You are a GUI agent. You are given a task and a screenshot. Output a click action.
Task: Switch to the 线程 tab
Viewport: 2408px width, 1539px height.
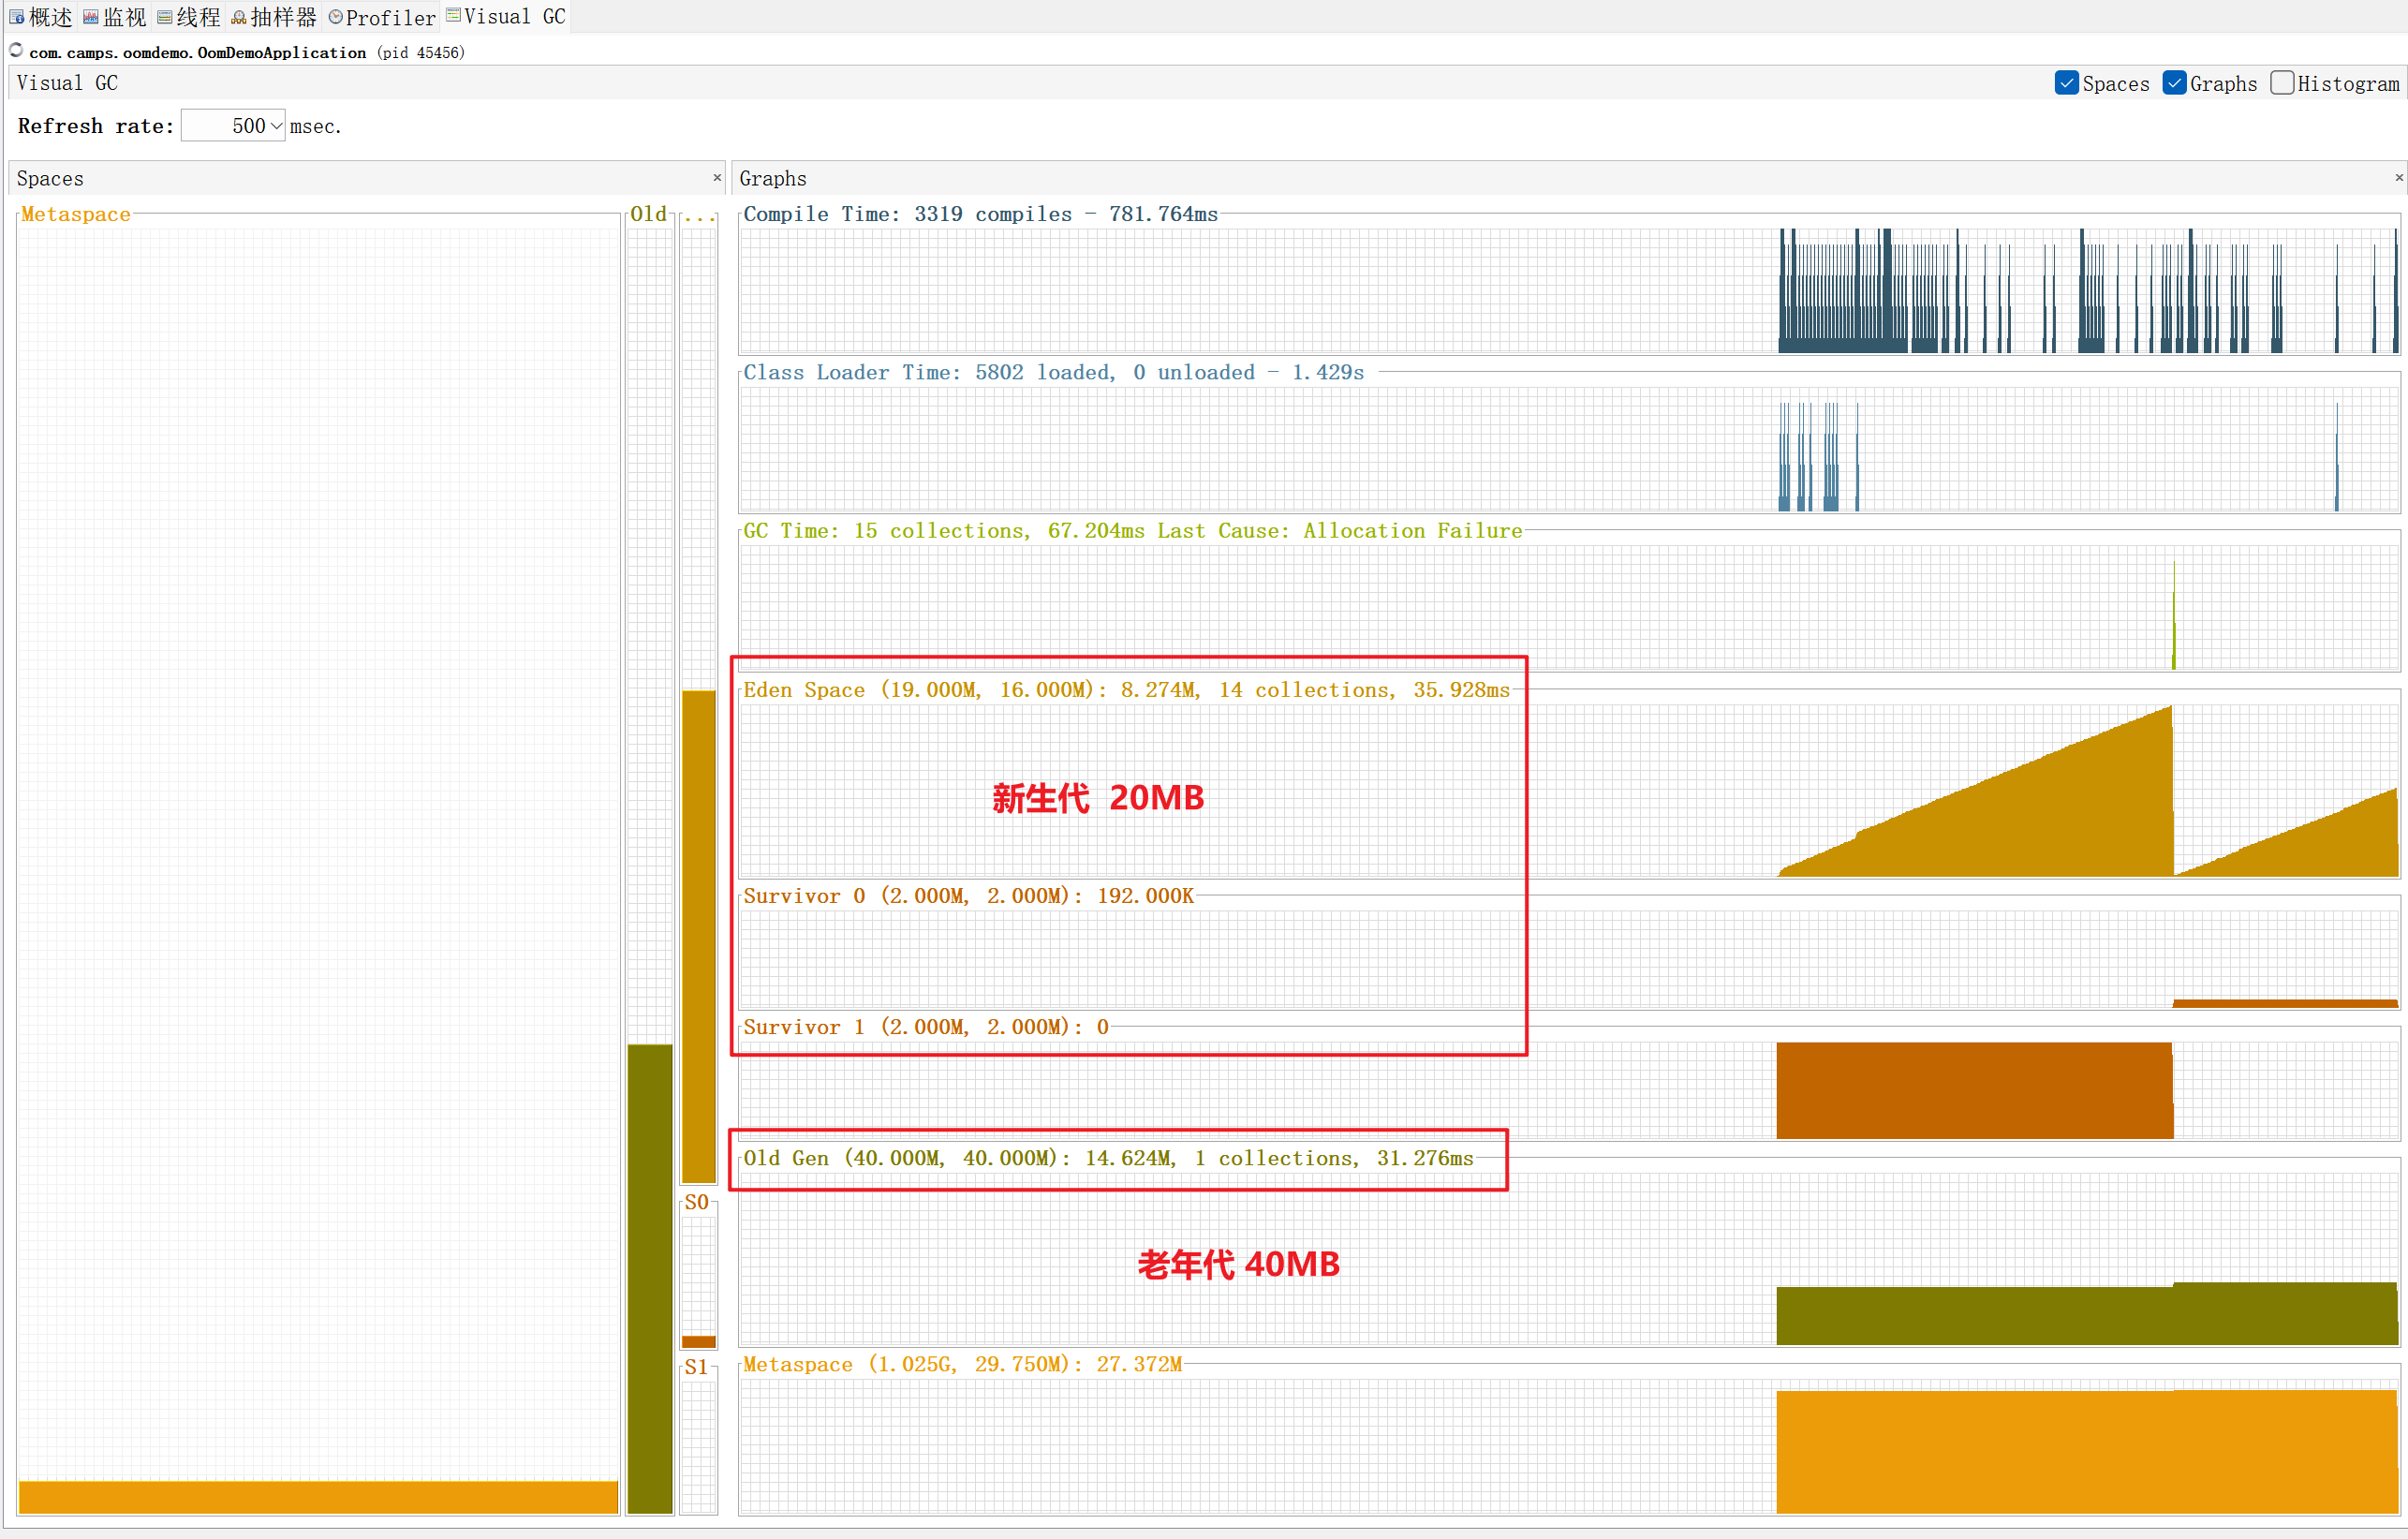(198, 17)
